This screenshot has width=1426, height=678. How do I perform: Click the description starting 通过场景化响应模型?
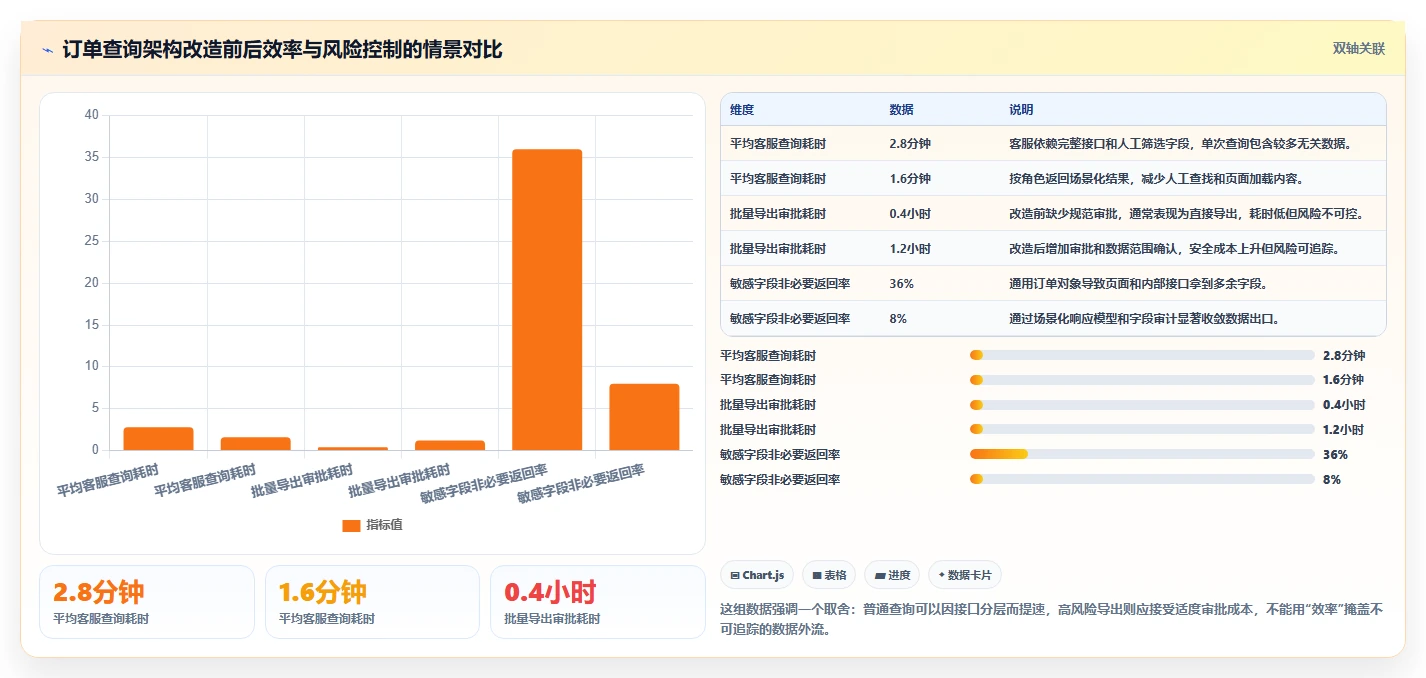[1145, 318]
